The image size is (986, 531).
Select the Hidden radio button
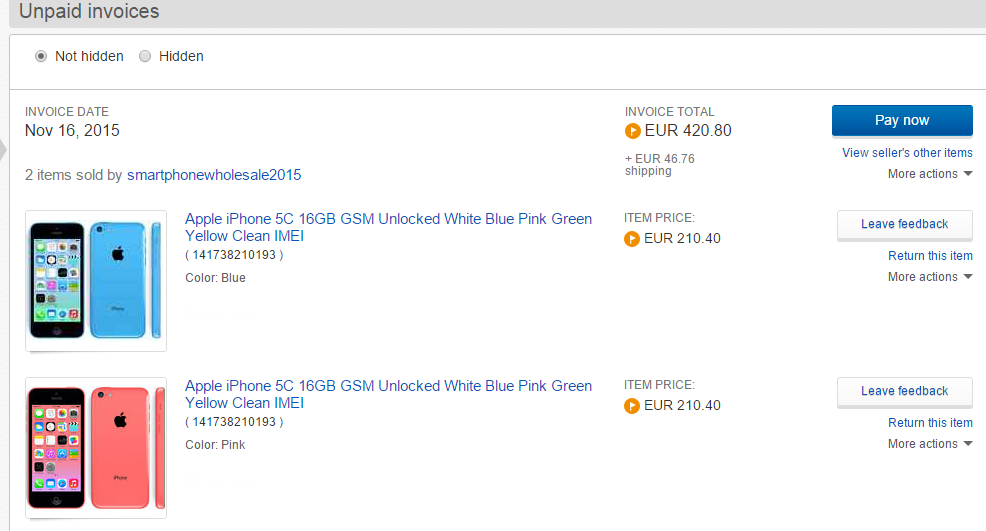click(145, 57)
